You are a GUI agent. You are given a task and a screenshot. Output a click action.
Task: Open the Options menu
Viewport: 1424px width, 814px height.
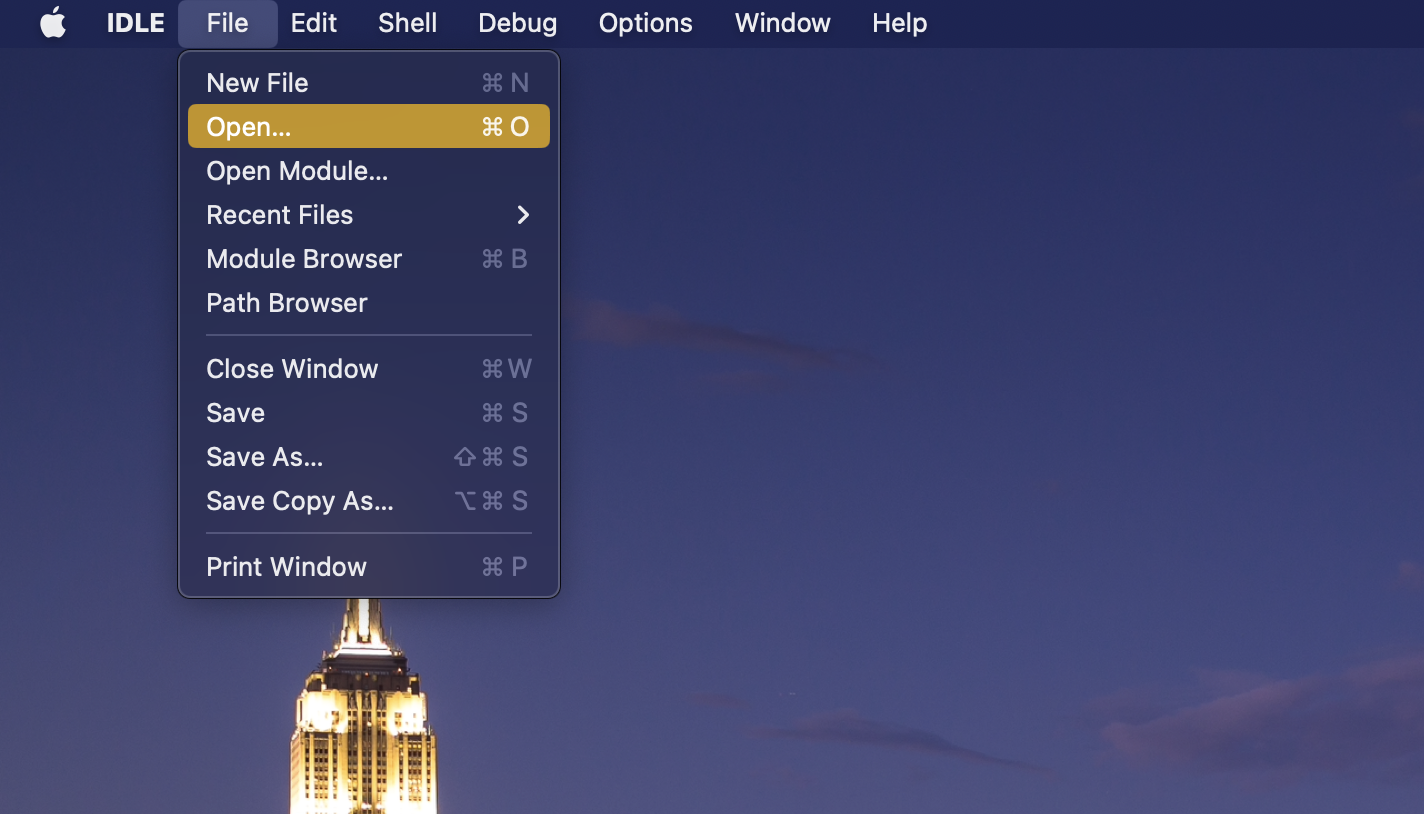[x=645, y=23]
